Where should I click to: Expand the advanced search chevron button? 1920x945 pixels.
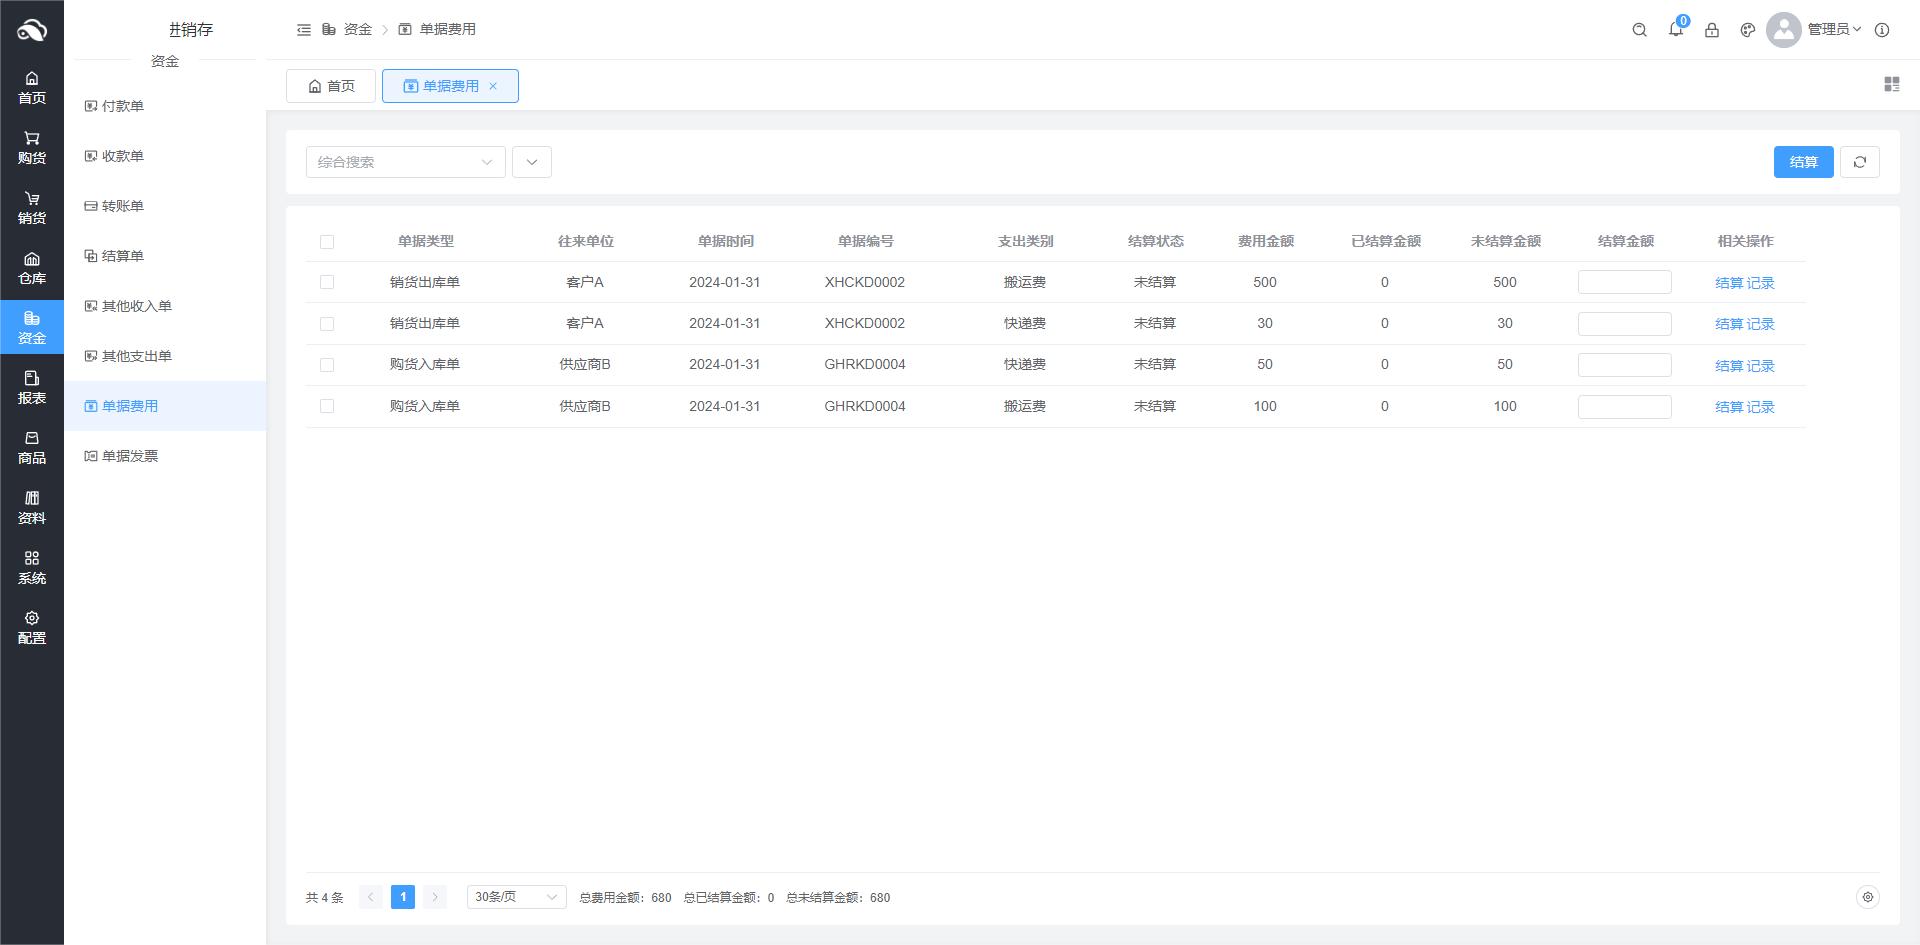(532, 162)
